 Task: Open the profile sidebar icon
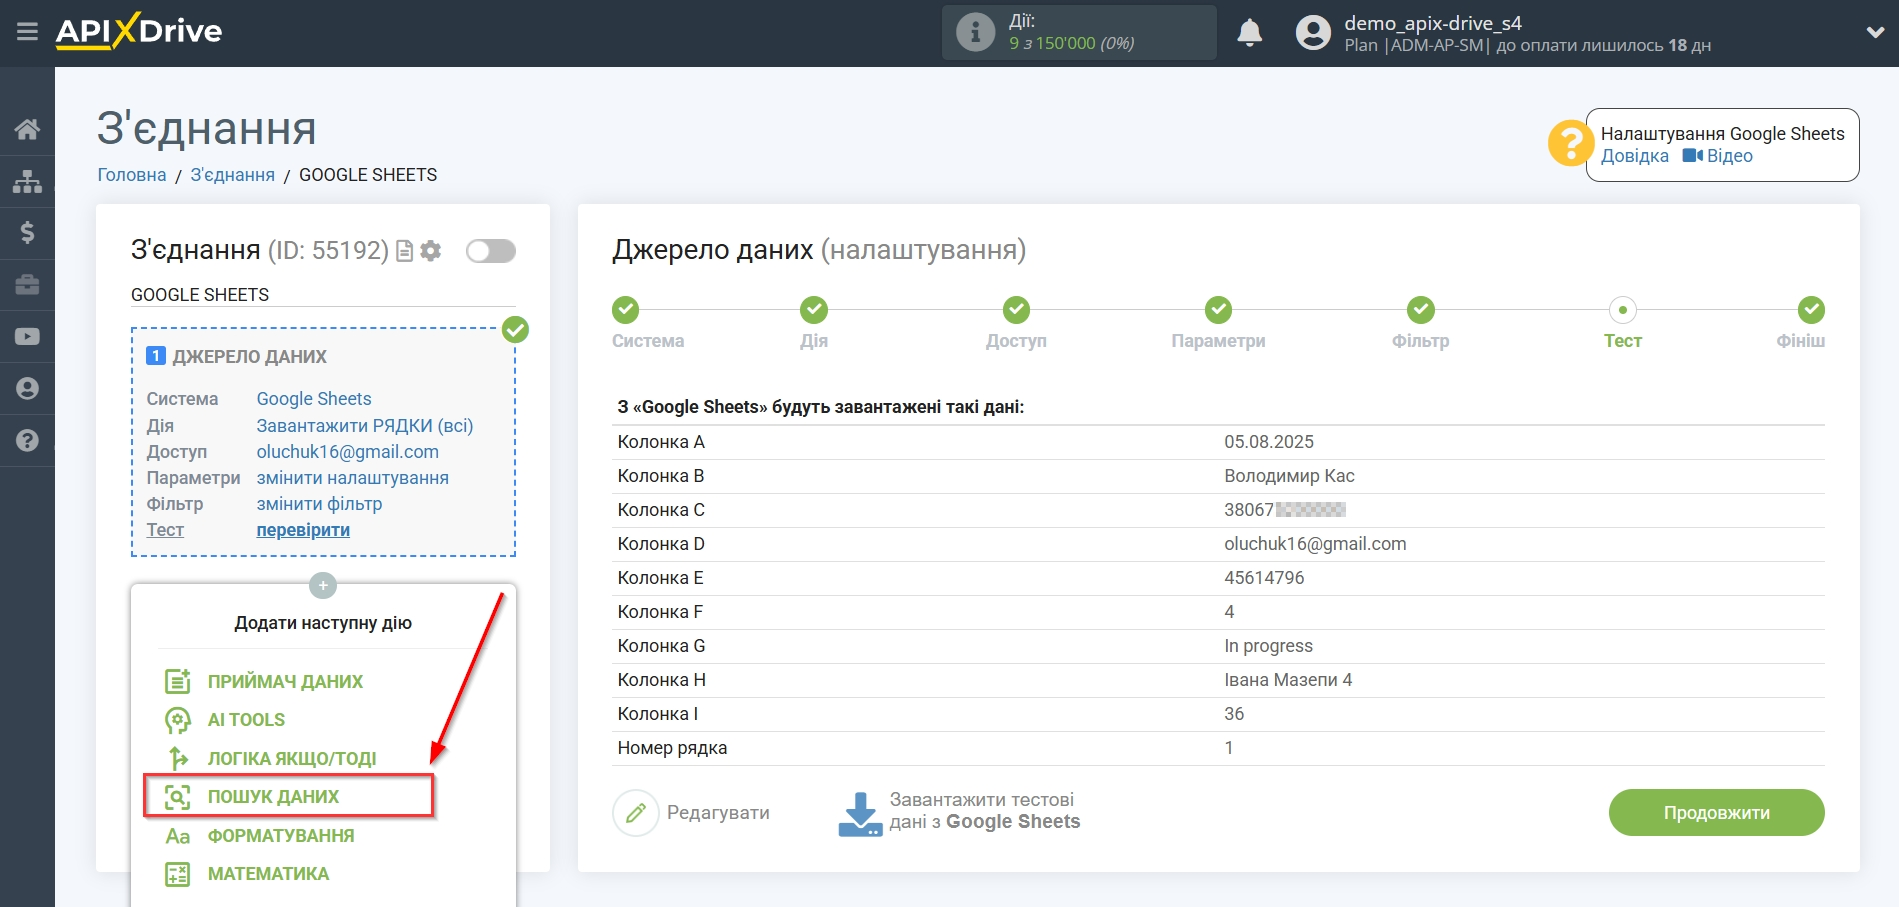[27, 389]
